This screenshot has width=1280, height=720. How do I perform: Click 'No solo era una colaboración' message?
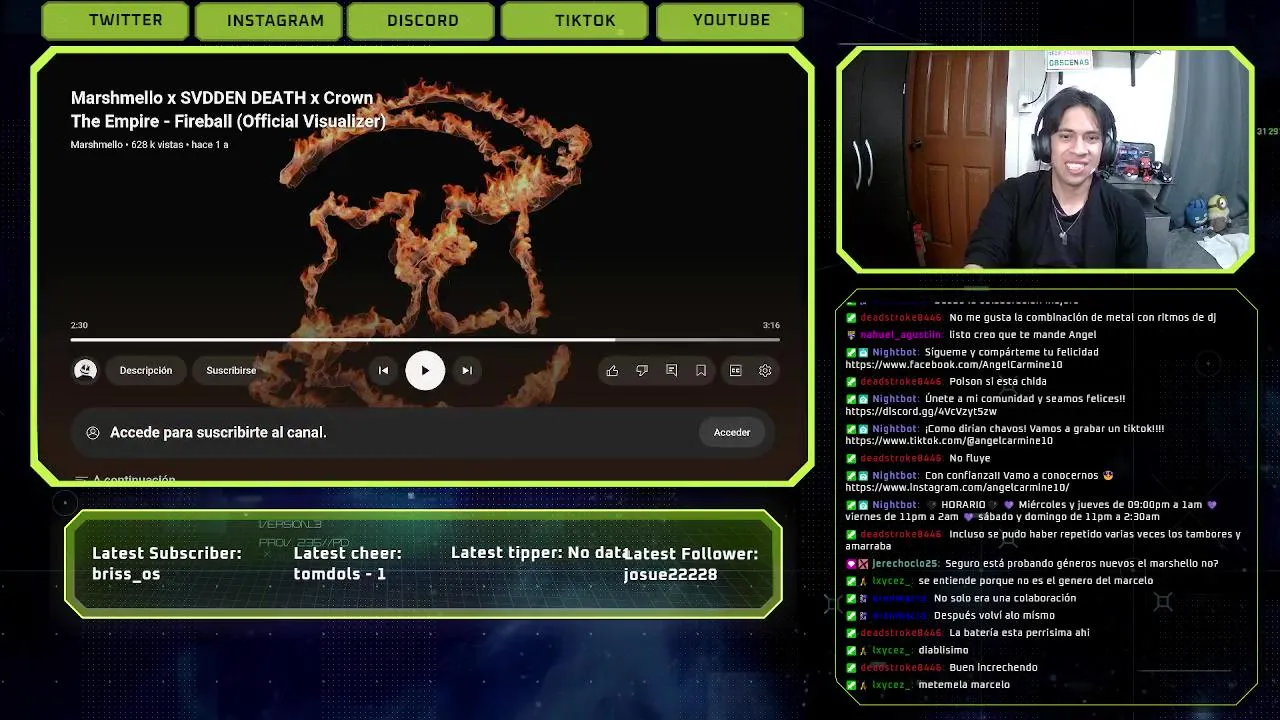point(1005,598)
